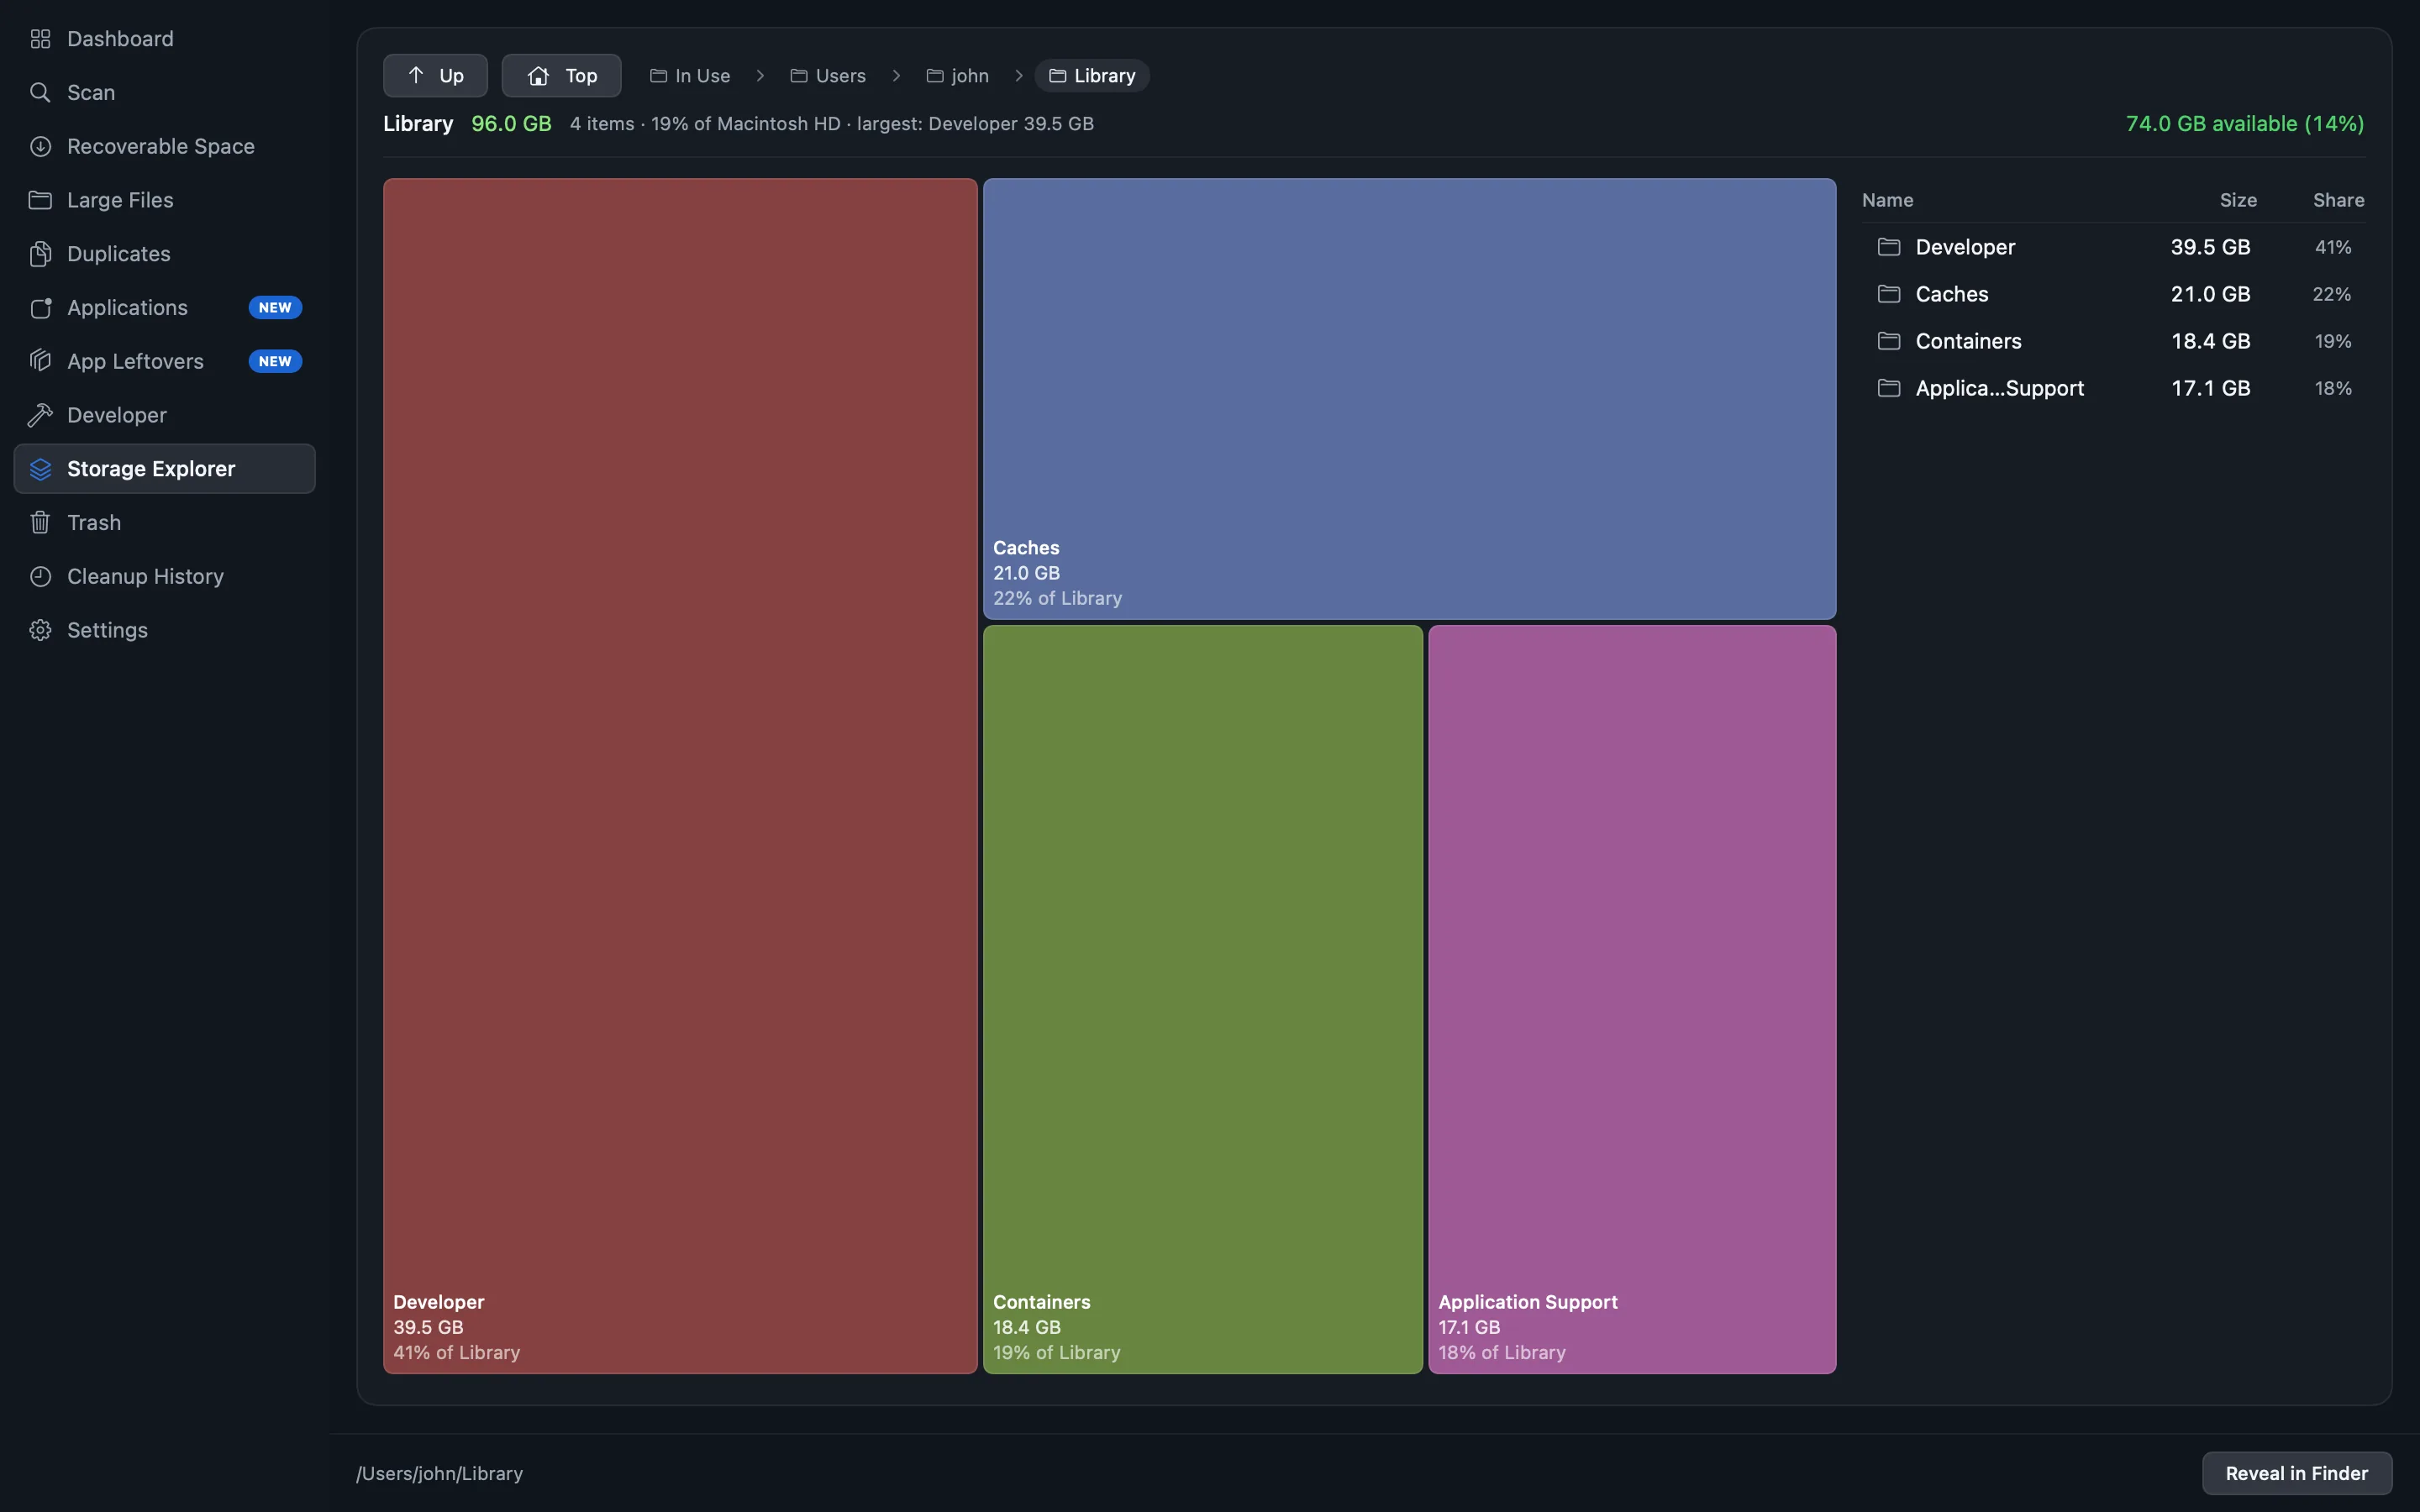Open the Settings gear icon
The width and height of the screenshot is (2420, 1512).
(40, 630)
